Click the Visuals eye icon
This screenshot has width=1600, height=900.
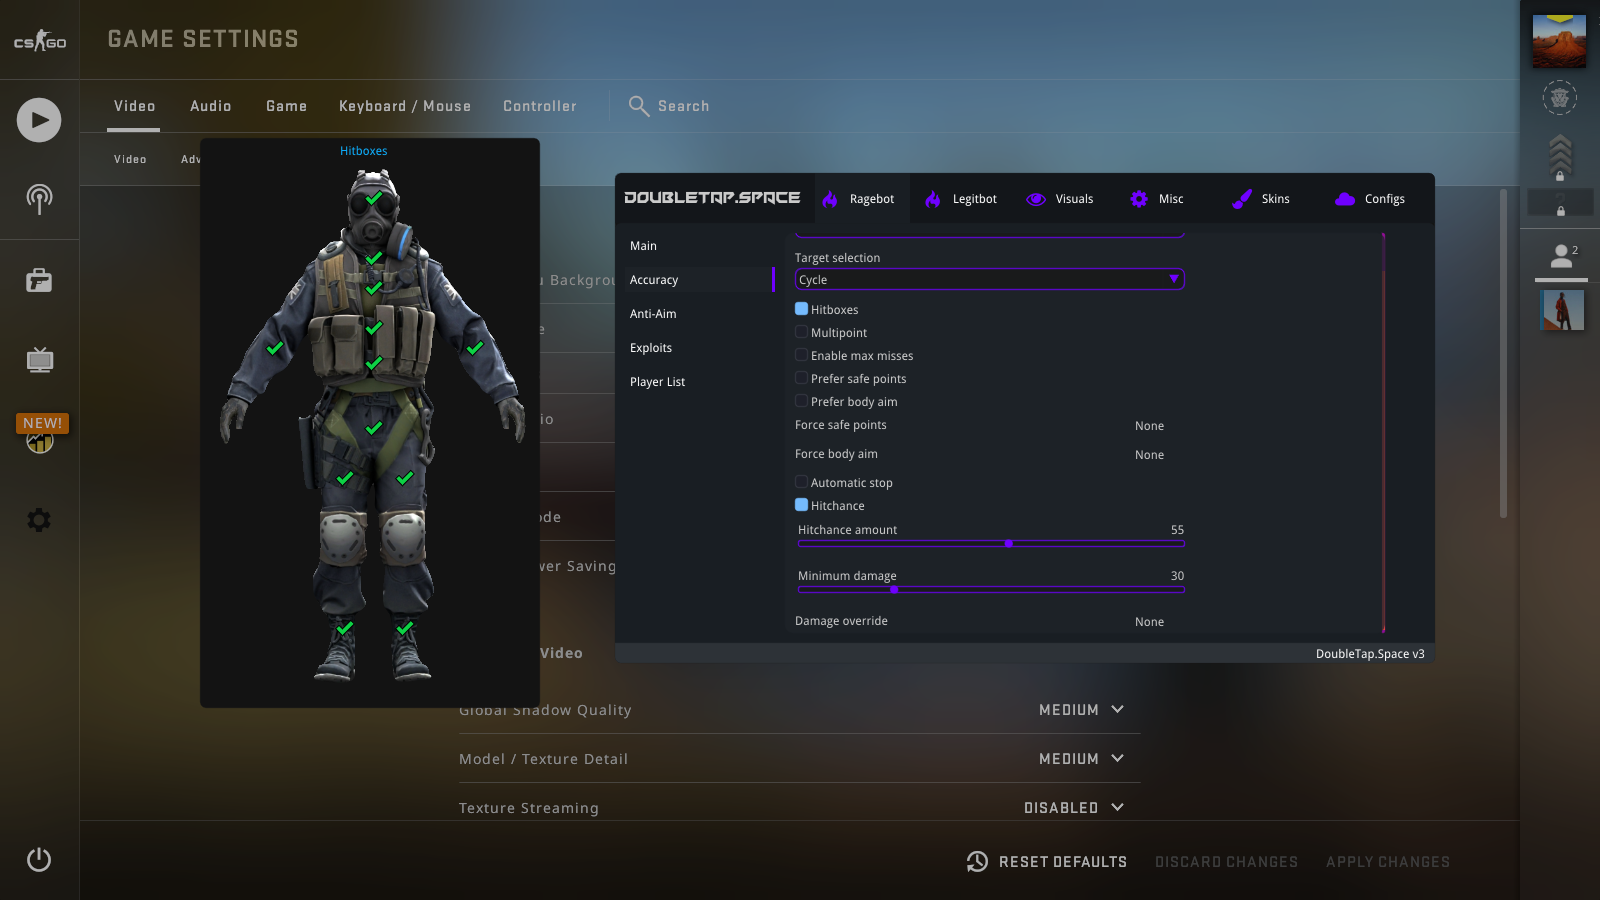click(1036, 199)
